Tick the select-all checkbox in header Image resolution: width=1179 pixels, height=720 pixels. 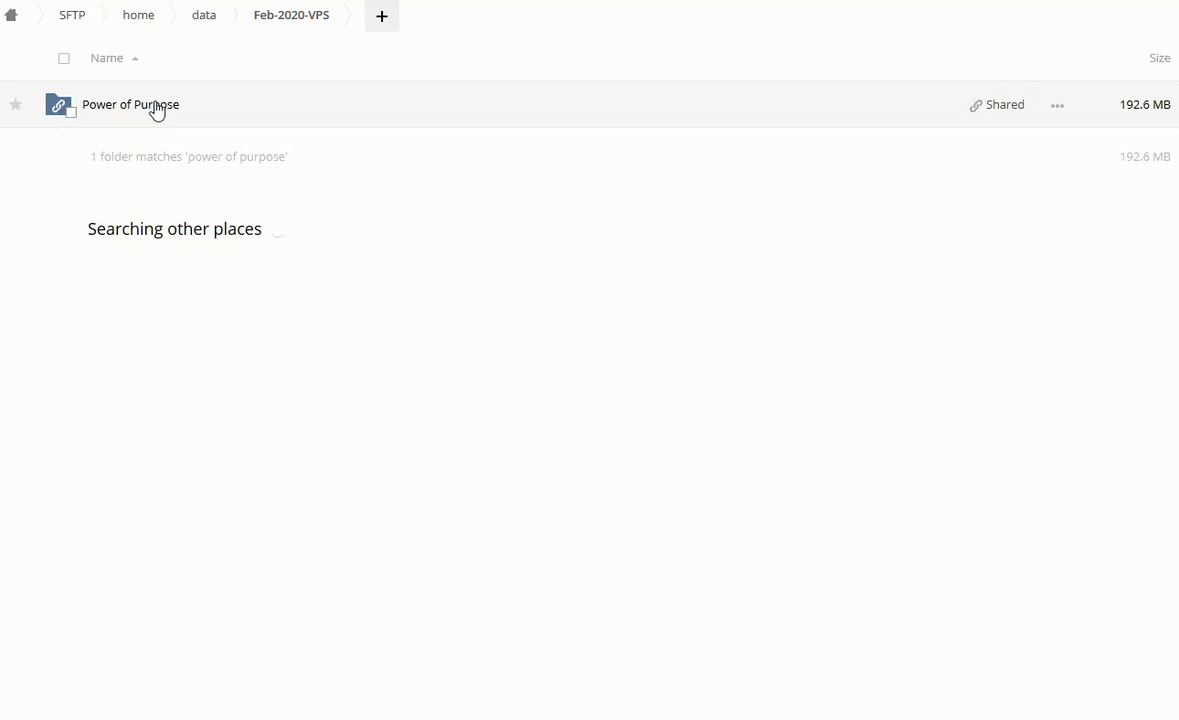tap(64, 58)
